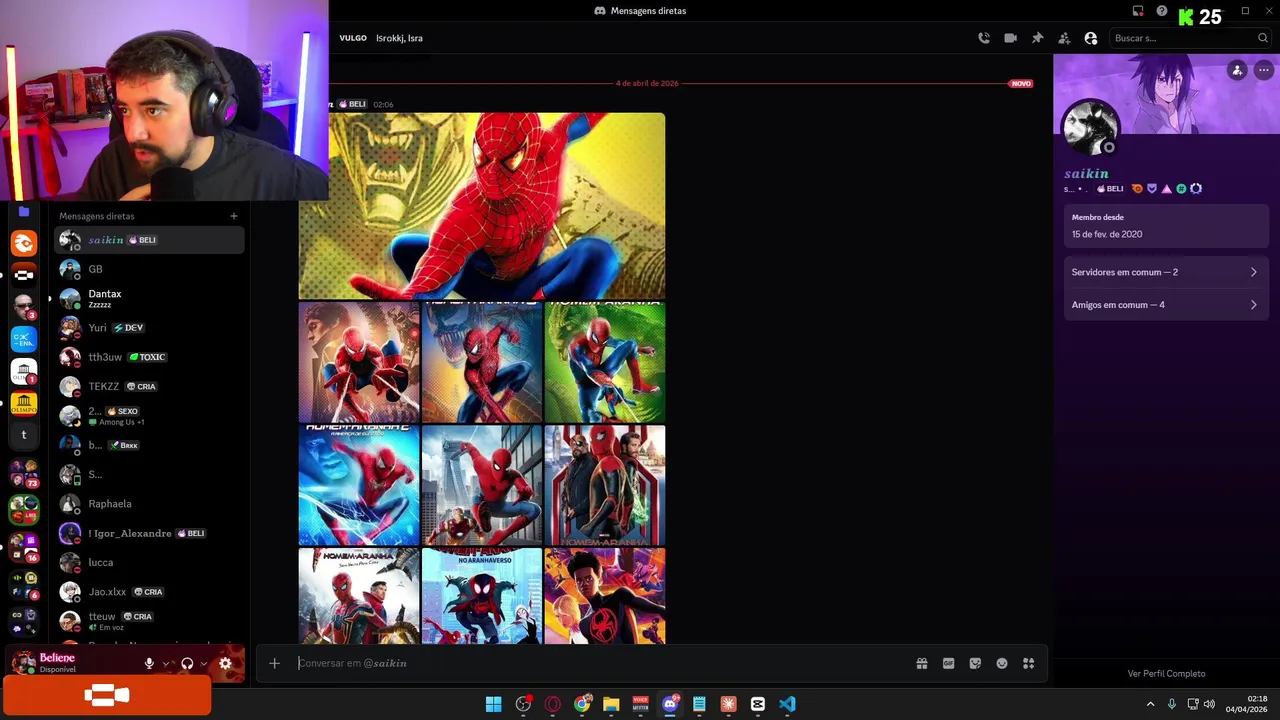The height and width of the screenshot is (720, 1280).
Task: Open pinned messages
Action: 1037,38
